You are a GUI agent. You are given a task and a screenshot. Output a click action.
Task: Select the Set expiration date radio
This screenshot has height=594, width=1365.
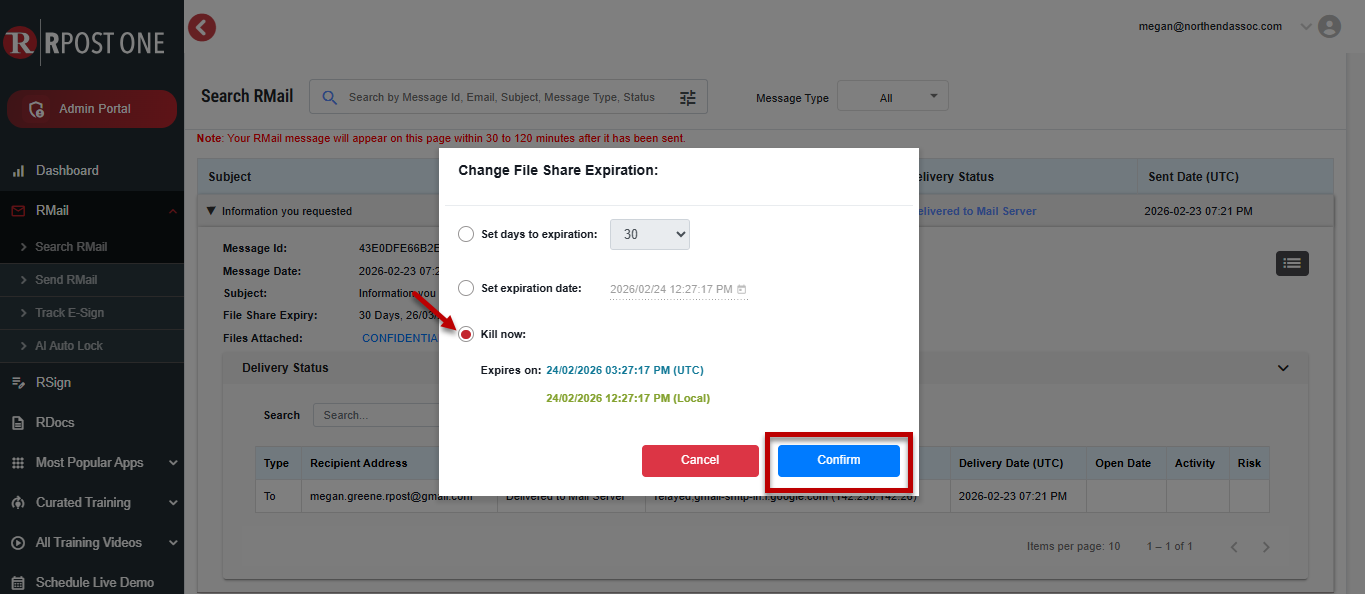(x=466, y=289)
